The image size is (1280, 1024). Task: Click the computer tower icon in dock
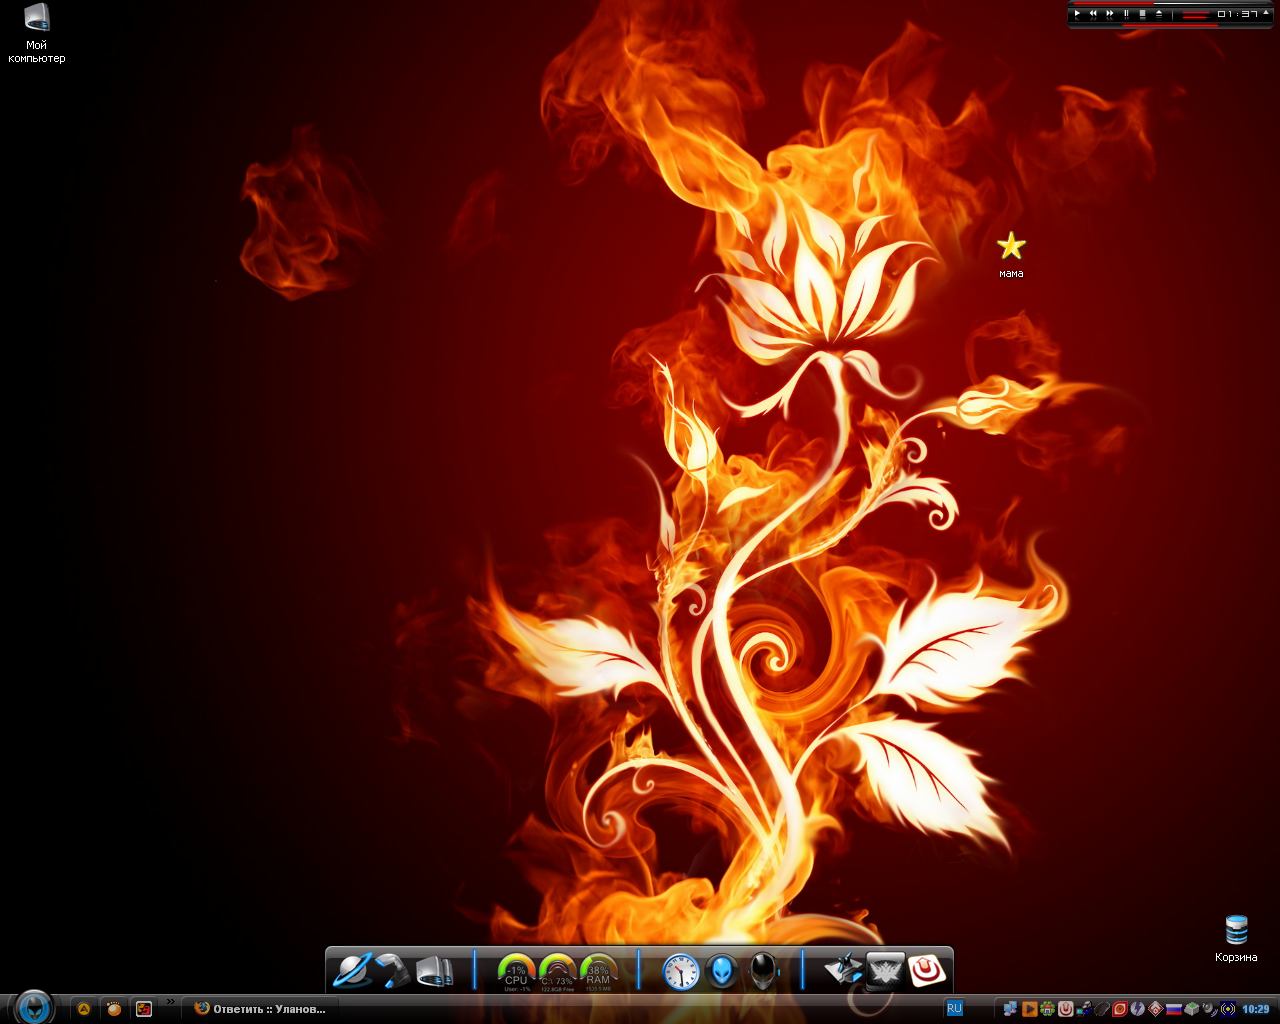tap(435, 970)
